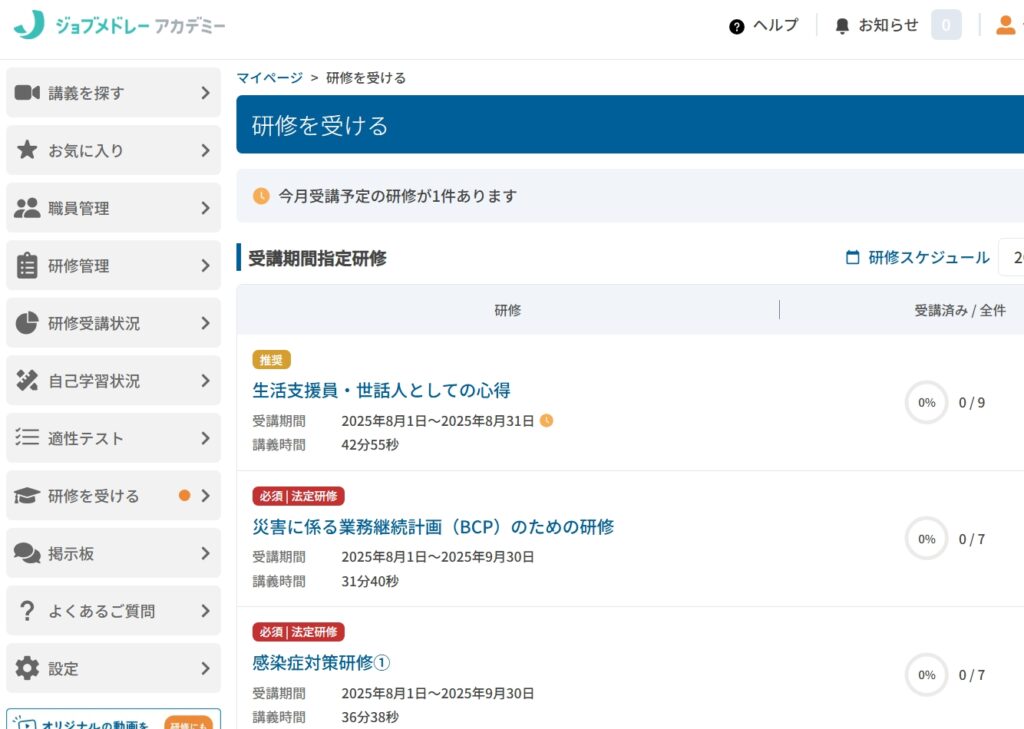Click the ヘルプ header link

[775, 25]
